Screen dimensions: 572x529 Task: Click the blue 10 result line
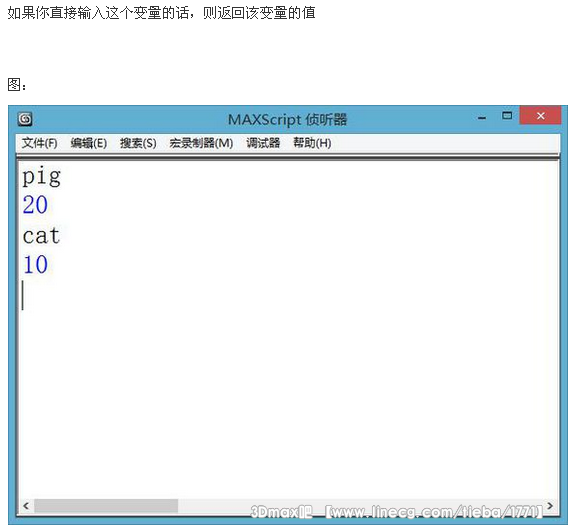(x=35, y=264)
